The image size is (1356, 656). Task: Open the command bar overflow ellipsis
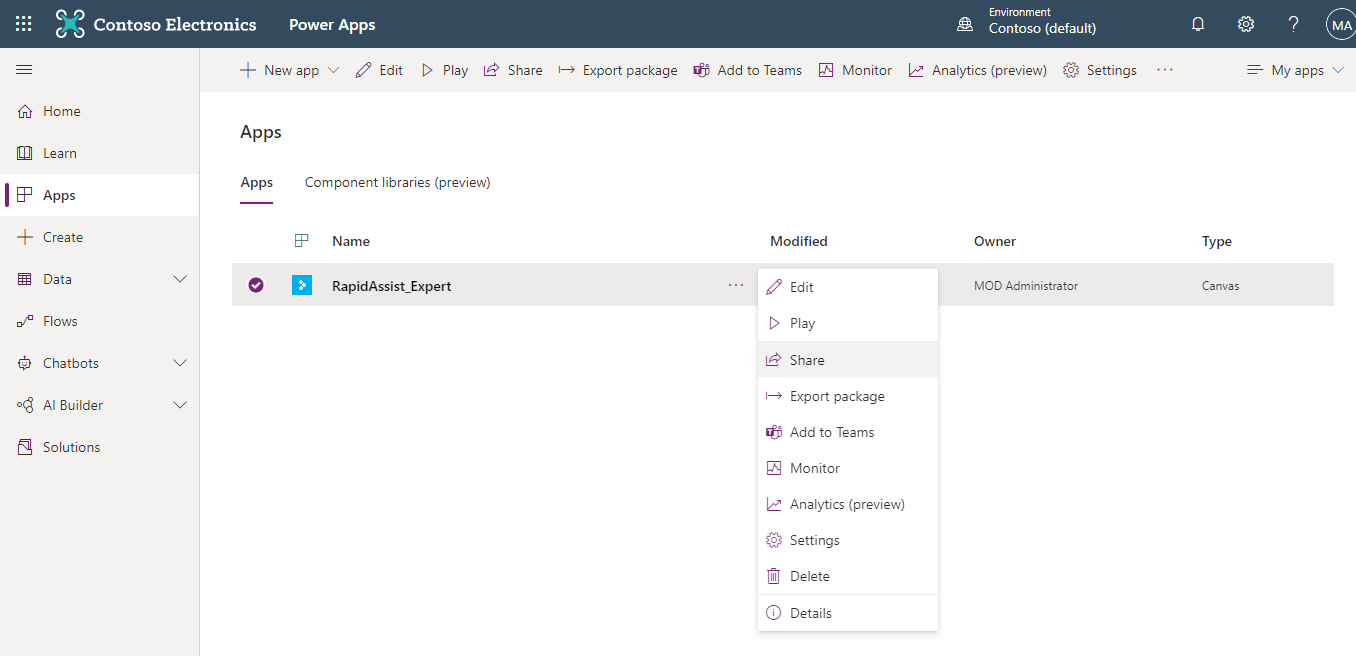click(x=1164, y=70)
